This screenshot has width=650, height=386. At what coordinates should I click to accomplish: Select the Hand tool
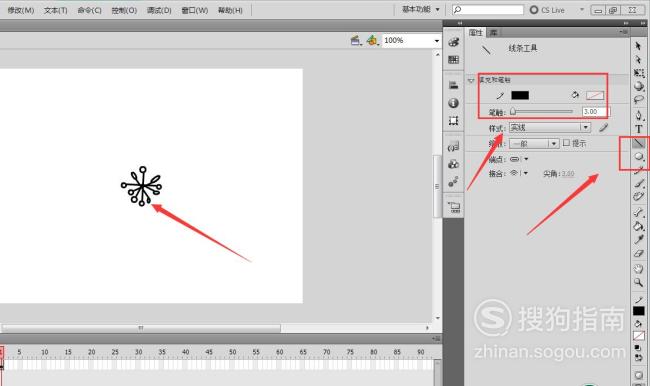pyautogui.click(x=638, y=268)
